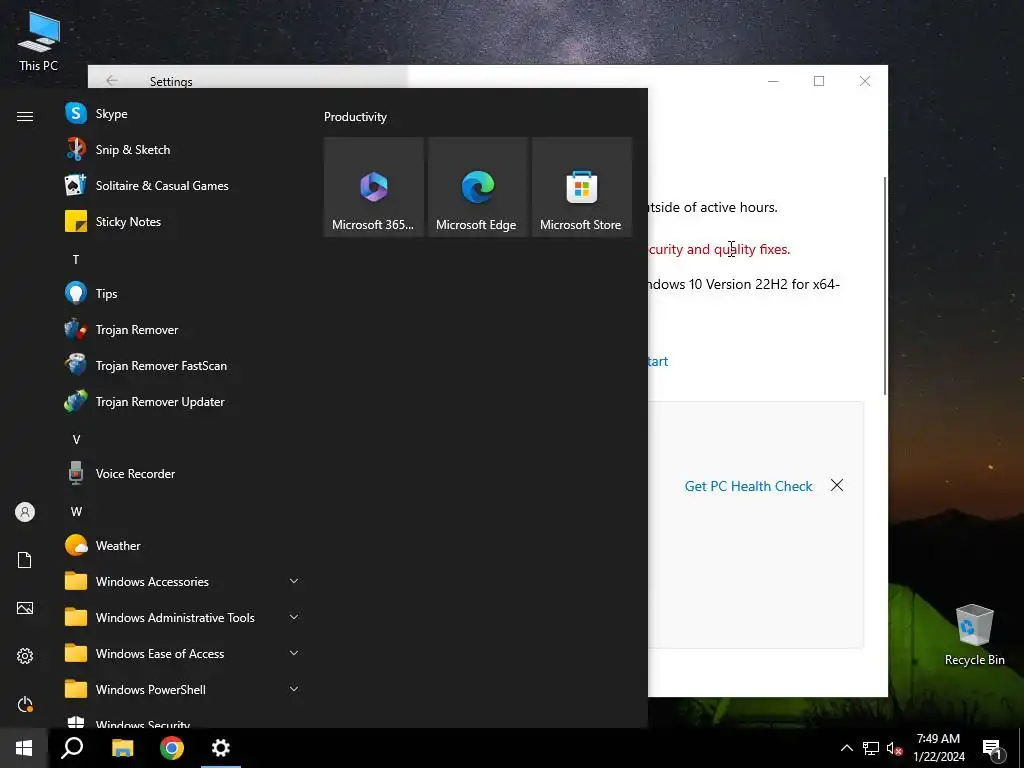Select the This PC desktop icon
Screen dimensions: 1024x768
(x=39, y=40)
